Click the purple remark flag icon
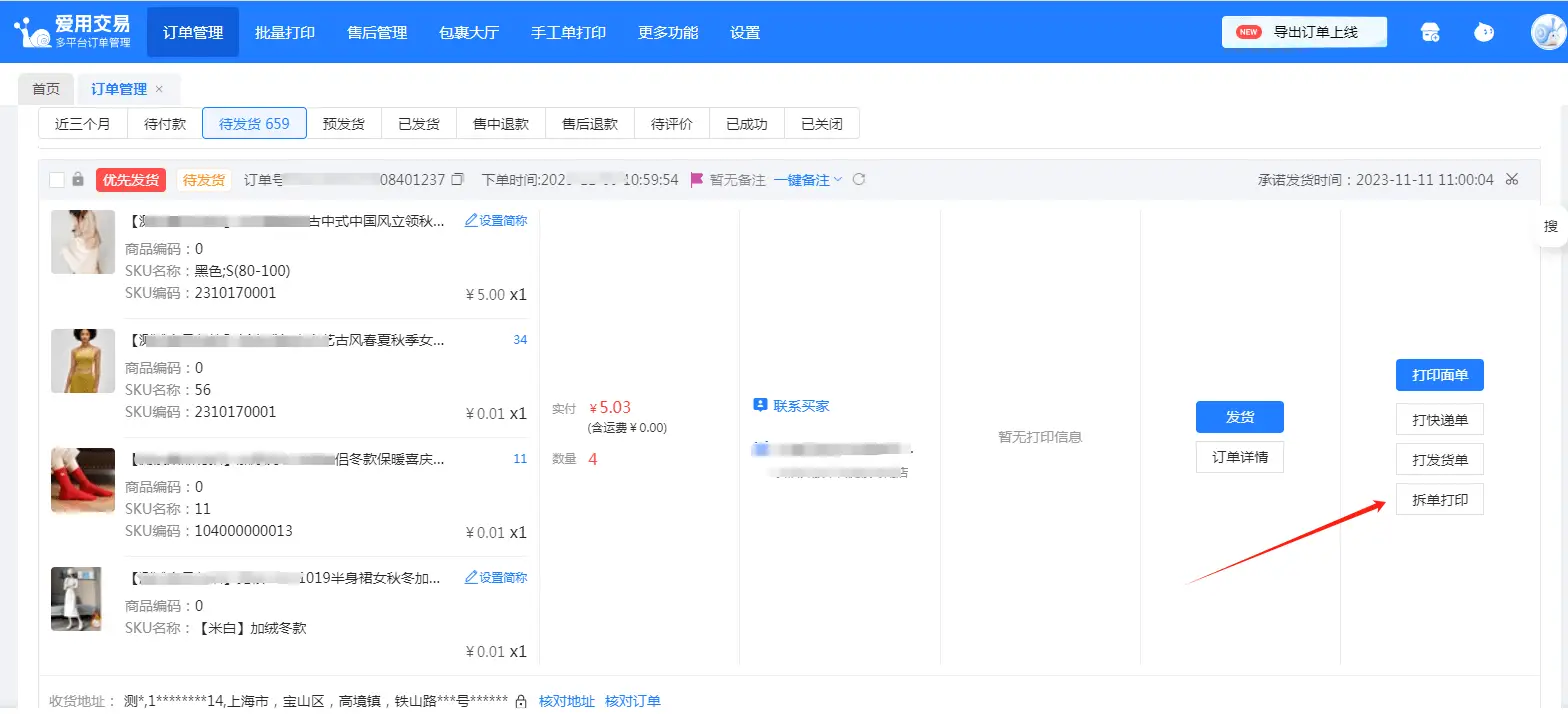Image resolution: width=1568 pixels, height=714 pixels. 697,180
